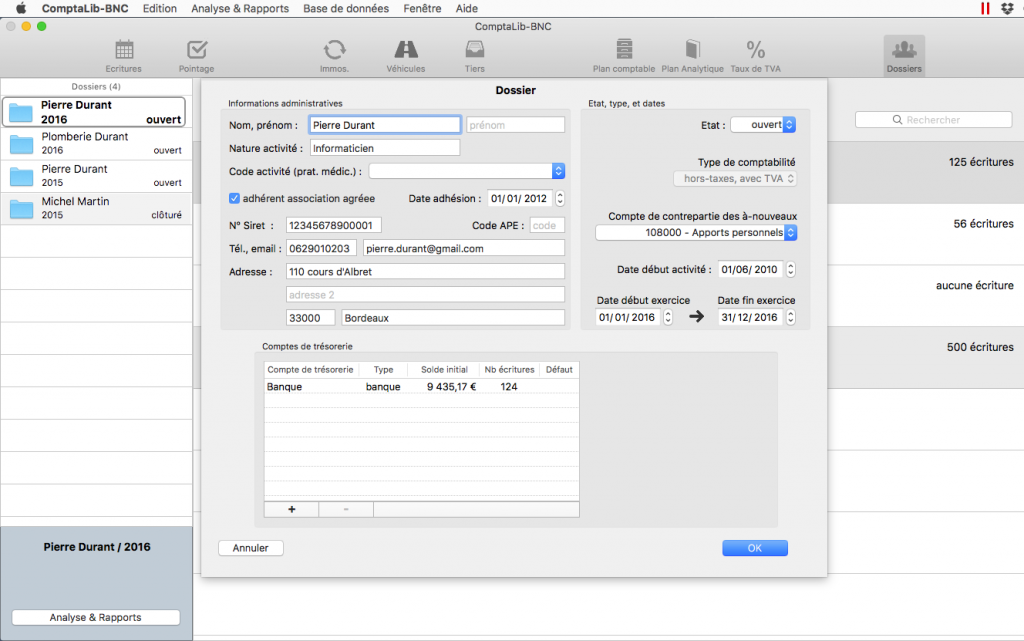Open the Type de comptabilité dropdown
Screen dimensions: 1024x641
pyautogui.click(x=735, y=178)
